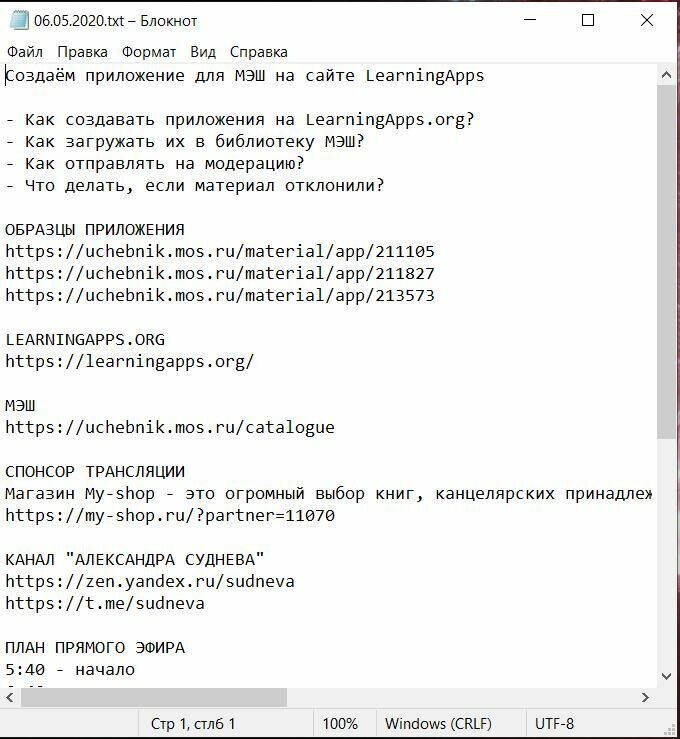This screenshot has width=680, height=739.
Task: Click the UTF-8 encoding status entry
Action: pos(554,723)
